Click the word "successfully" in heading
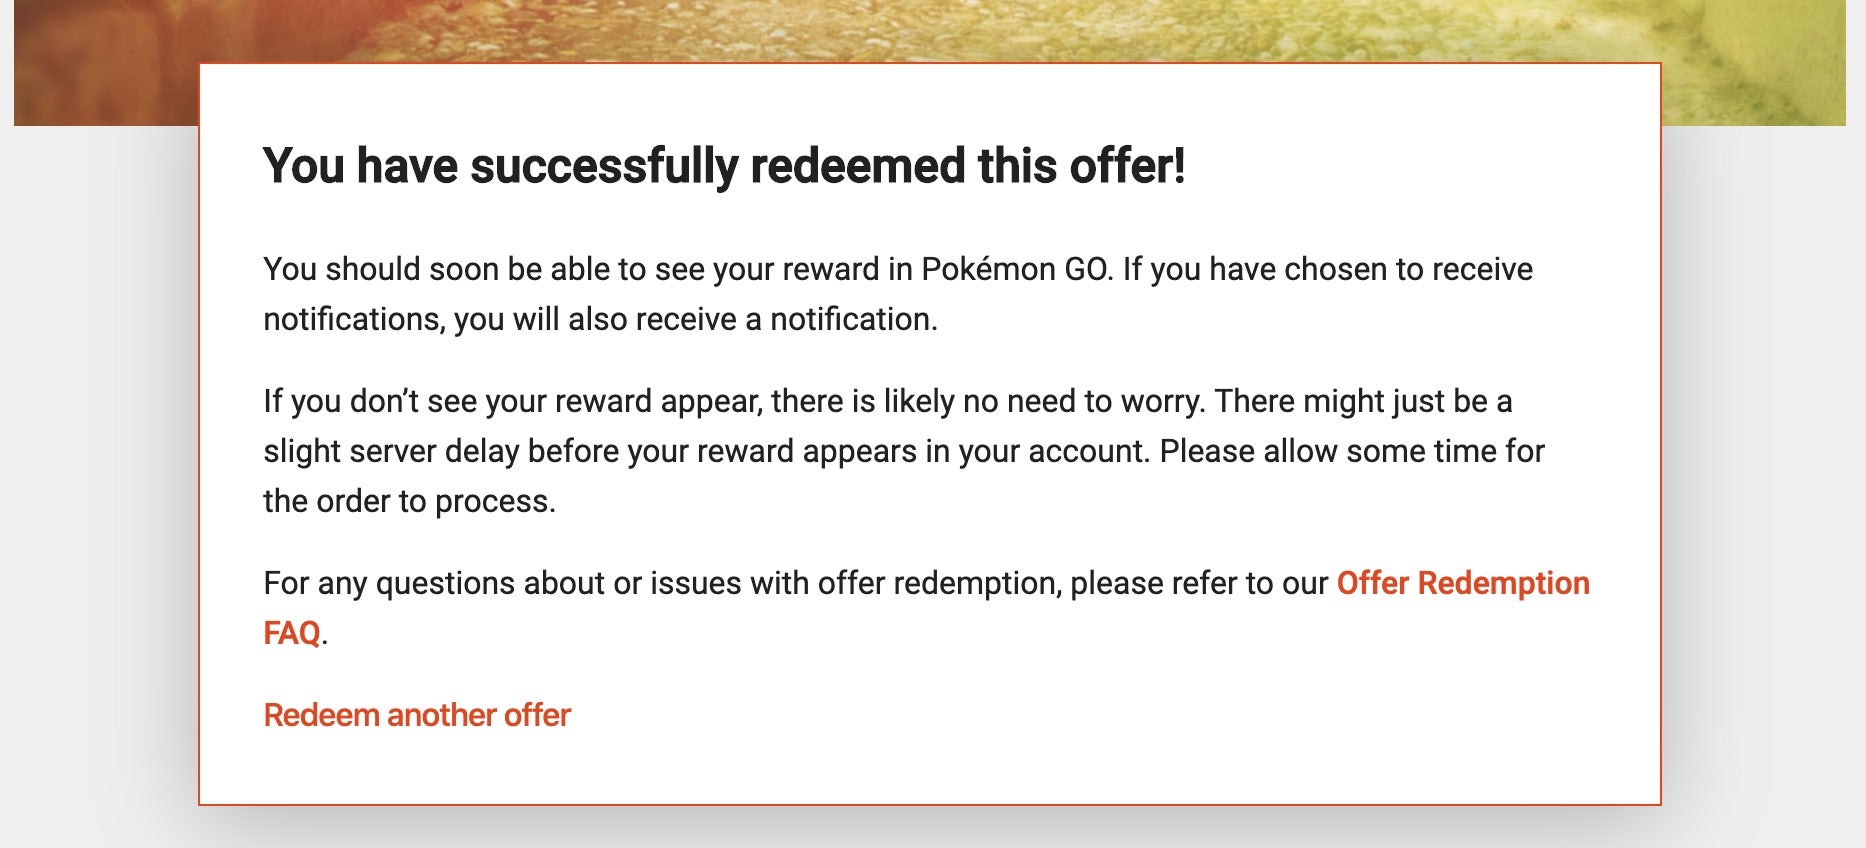Viewport: 1866px width, 848px height. 604,166
